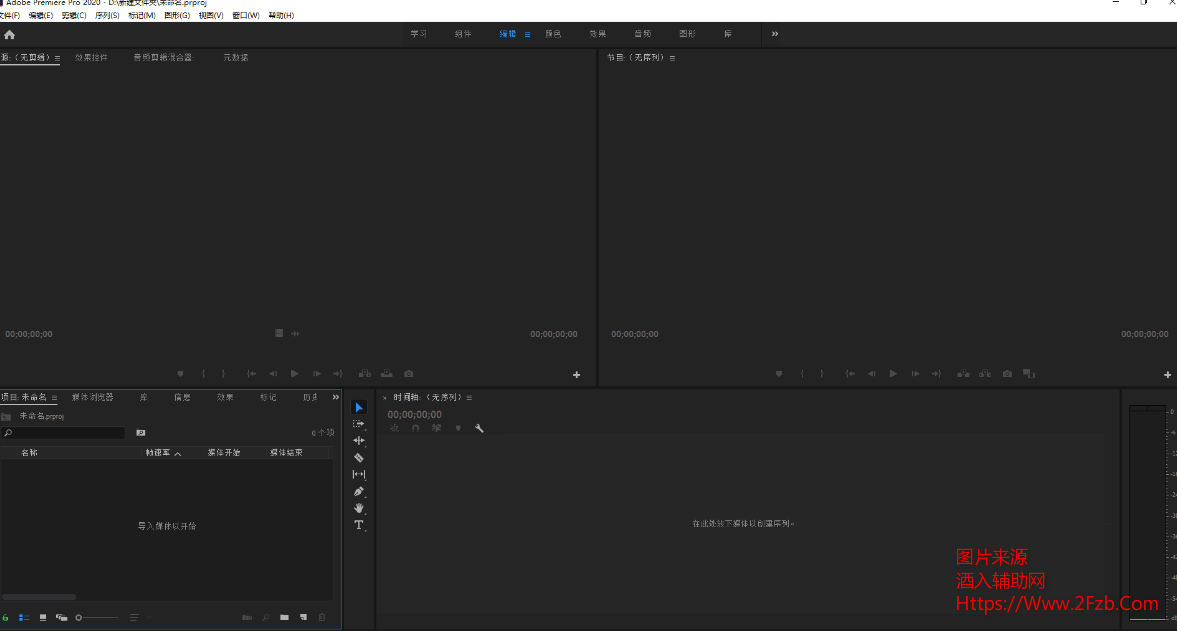Show hidden project panel tabs via the chevrons
Viewport: 1177px width, 631px height.
coord(336,397)
